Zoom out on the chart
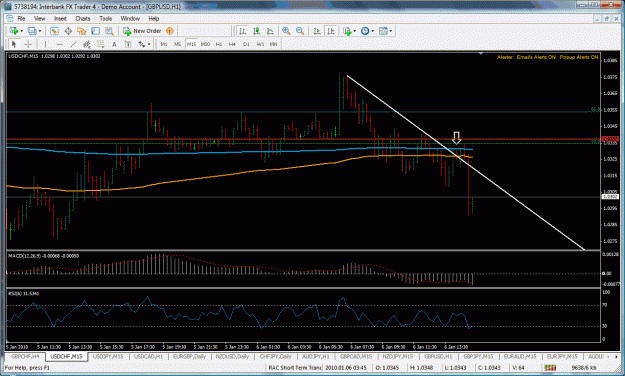Screen dimensions: 625x376 [300, 31]
